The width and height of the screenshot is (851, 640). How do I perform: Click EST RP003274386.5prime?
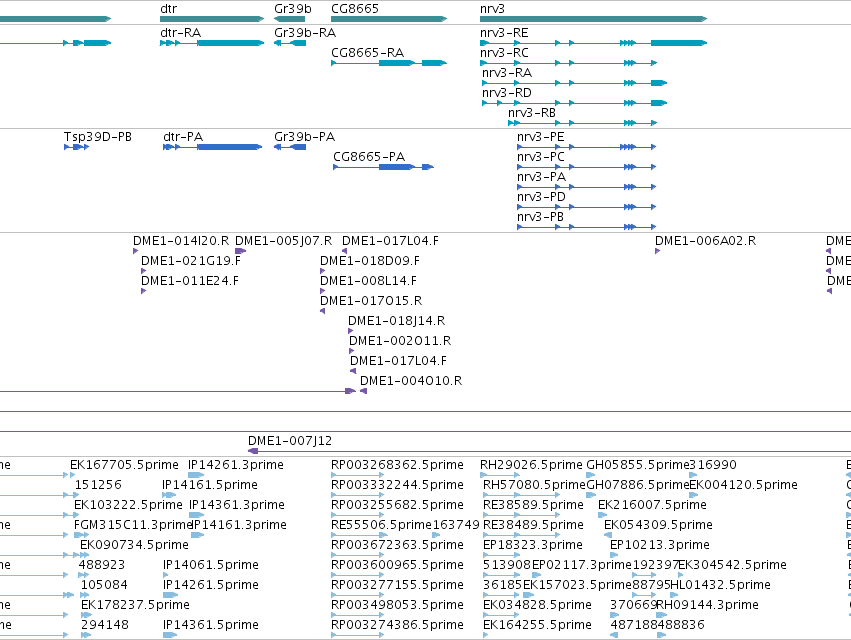pos(397,625)
